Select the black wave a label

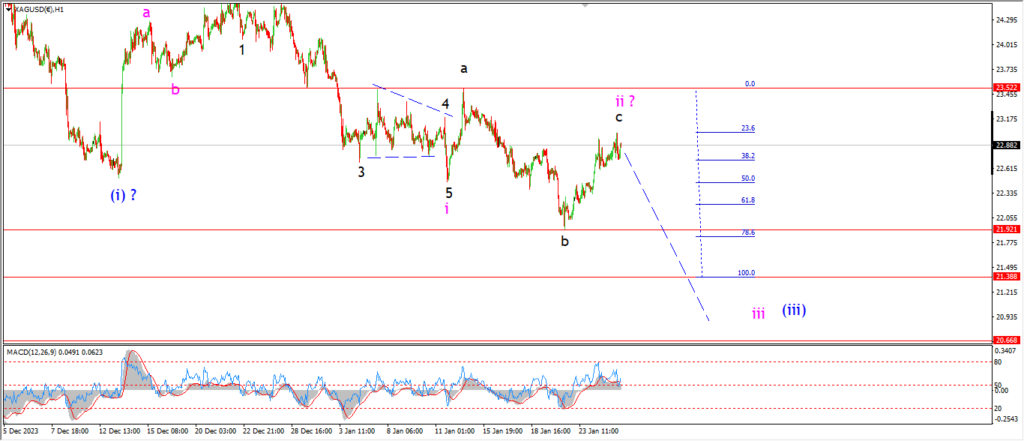click(464, 69)
